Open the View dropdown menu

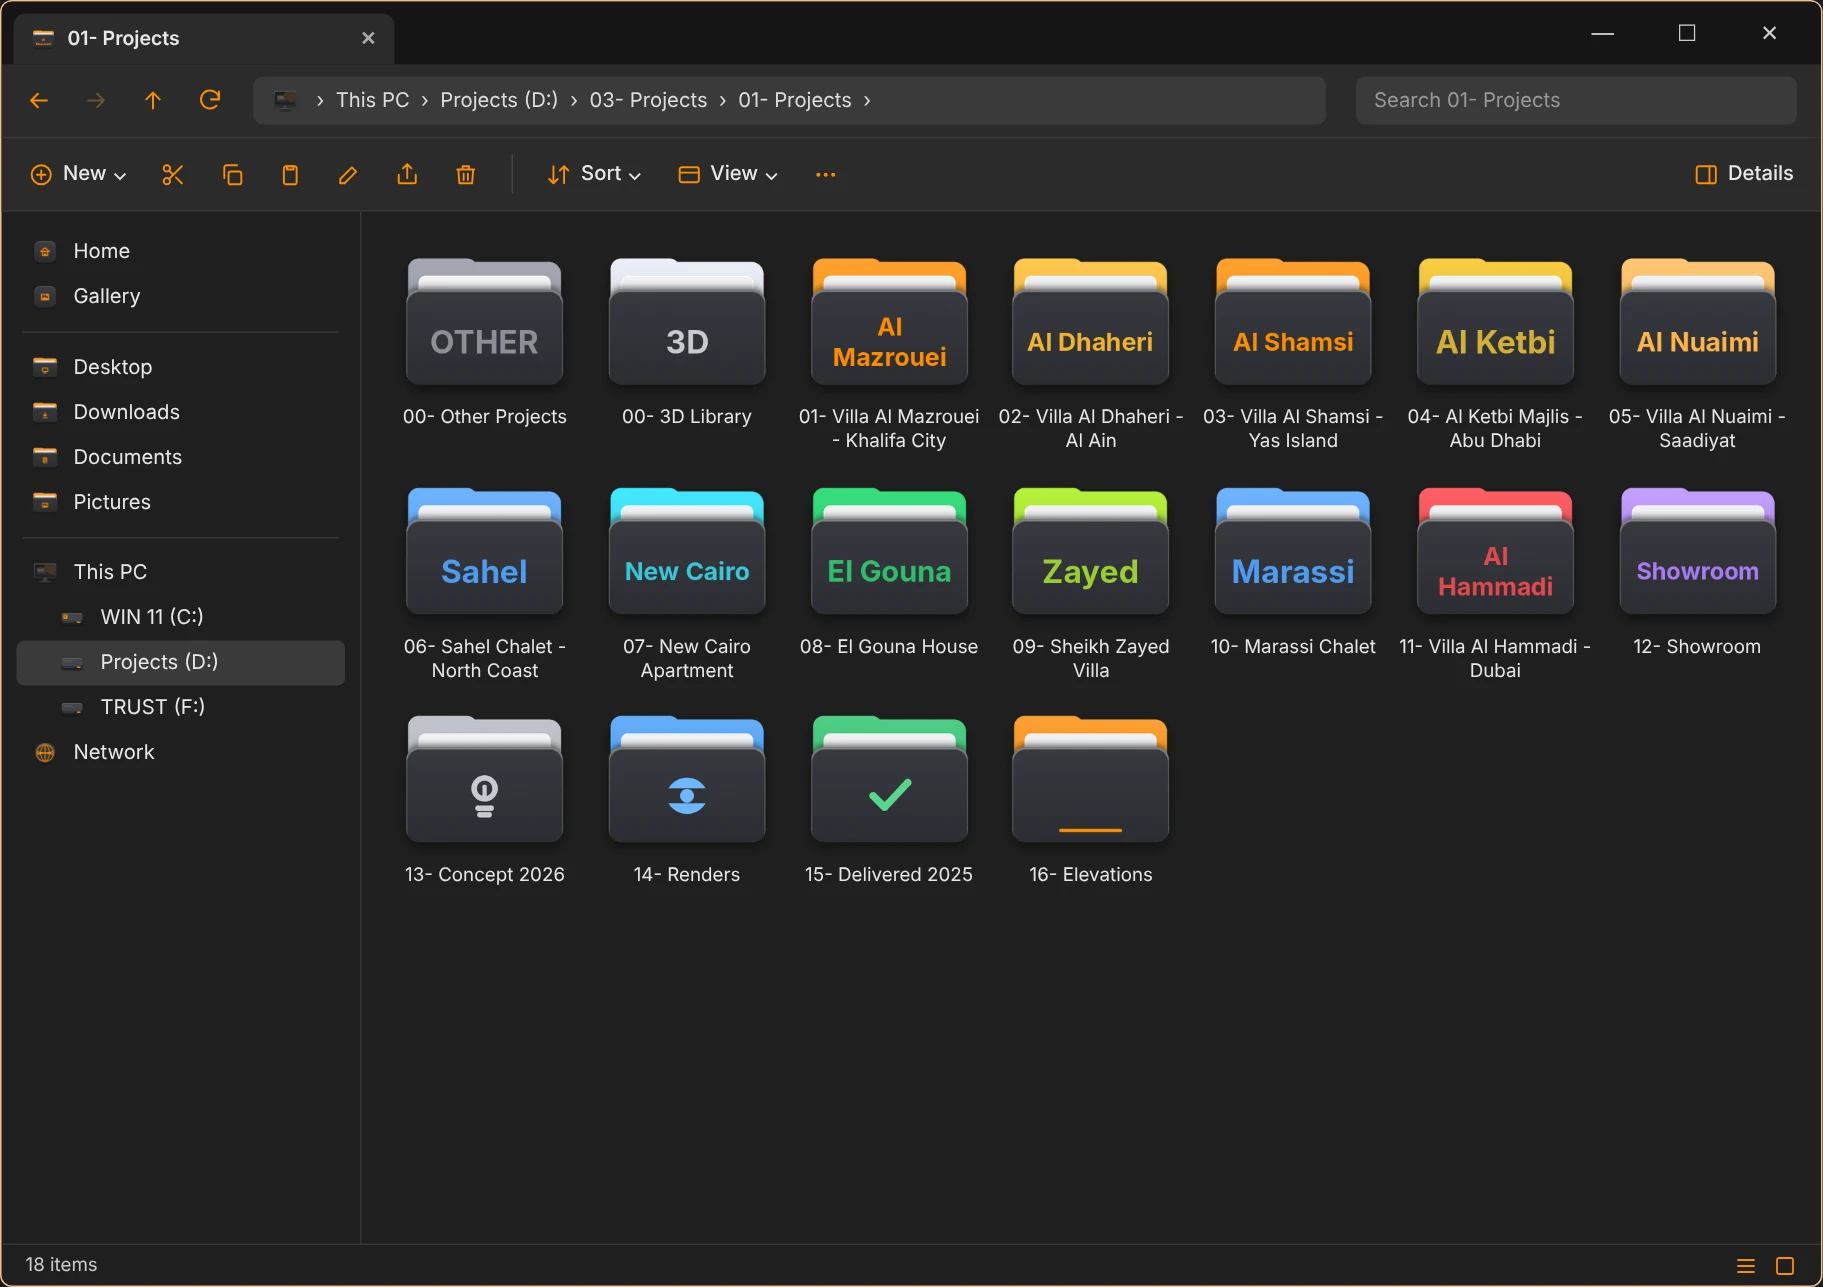click(728, 174)
